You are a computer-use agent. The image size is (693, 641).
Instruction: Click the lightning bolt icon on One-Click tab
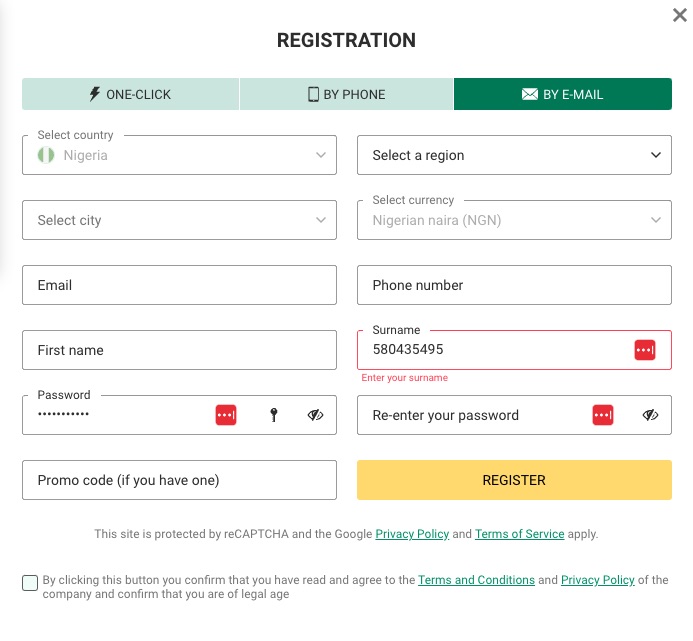(x=95, y=94)
